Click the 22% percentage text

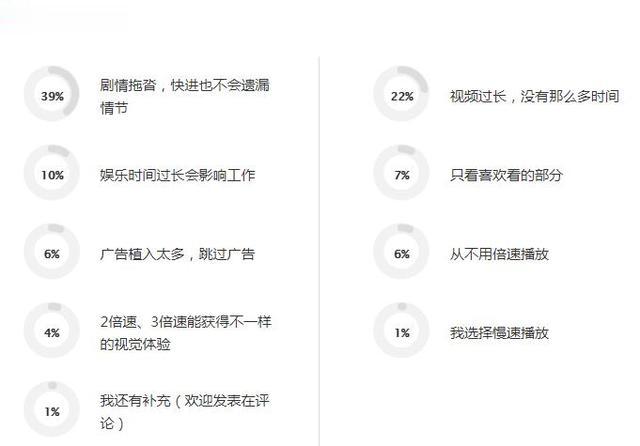click(x=402, y=96)
